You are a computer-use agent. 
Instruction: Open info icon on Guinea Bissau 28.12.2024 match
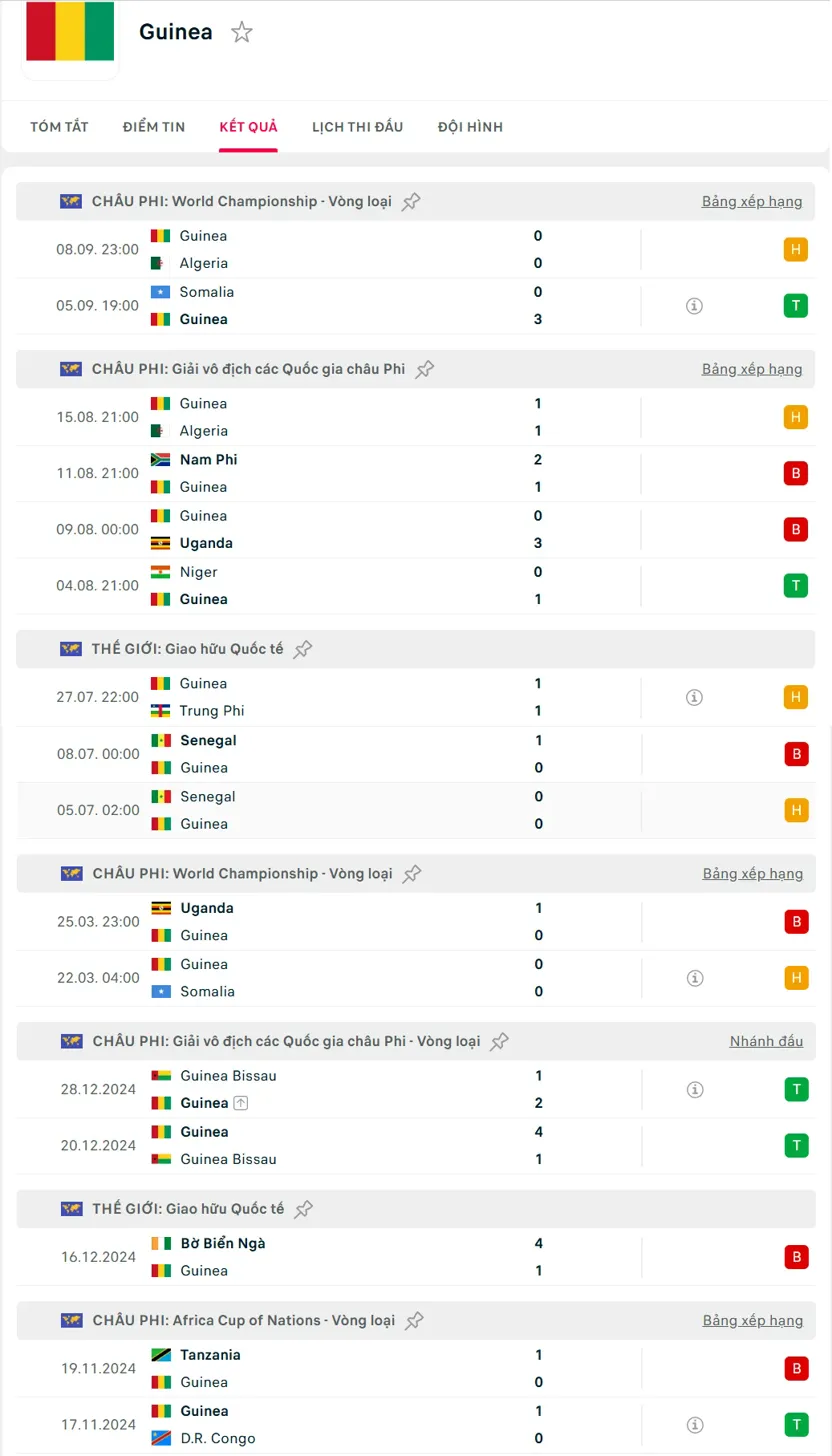(694, 1090)
